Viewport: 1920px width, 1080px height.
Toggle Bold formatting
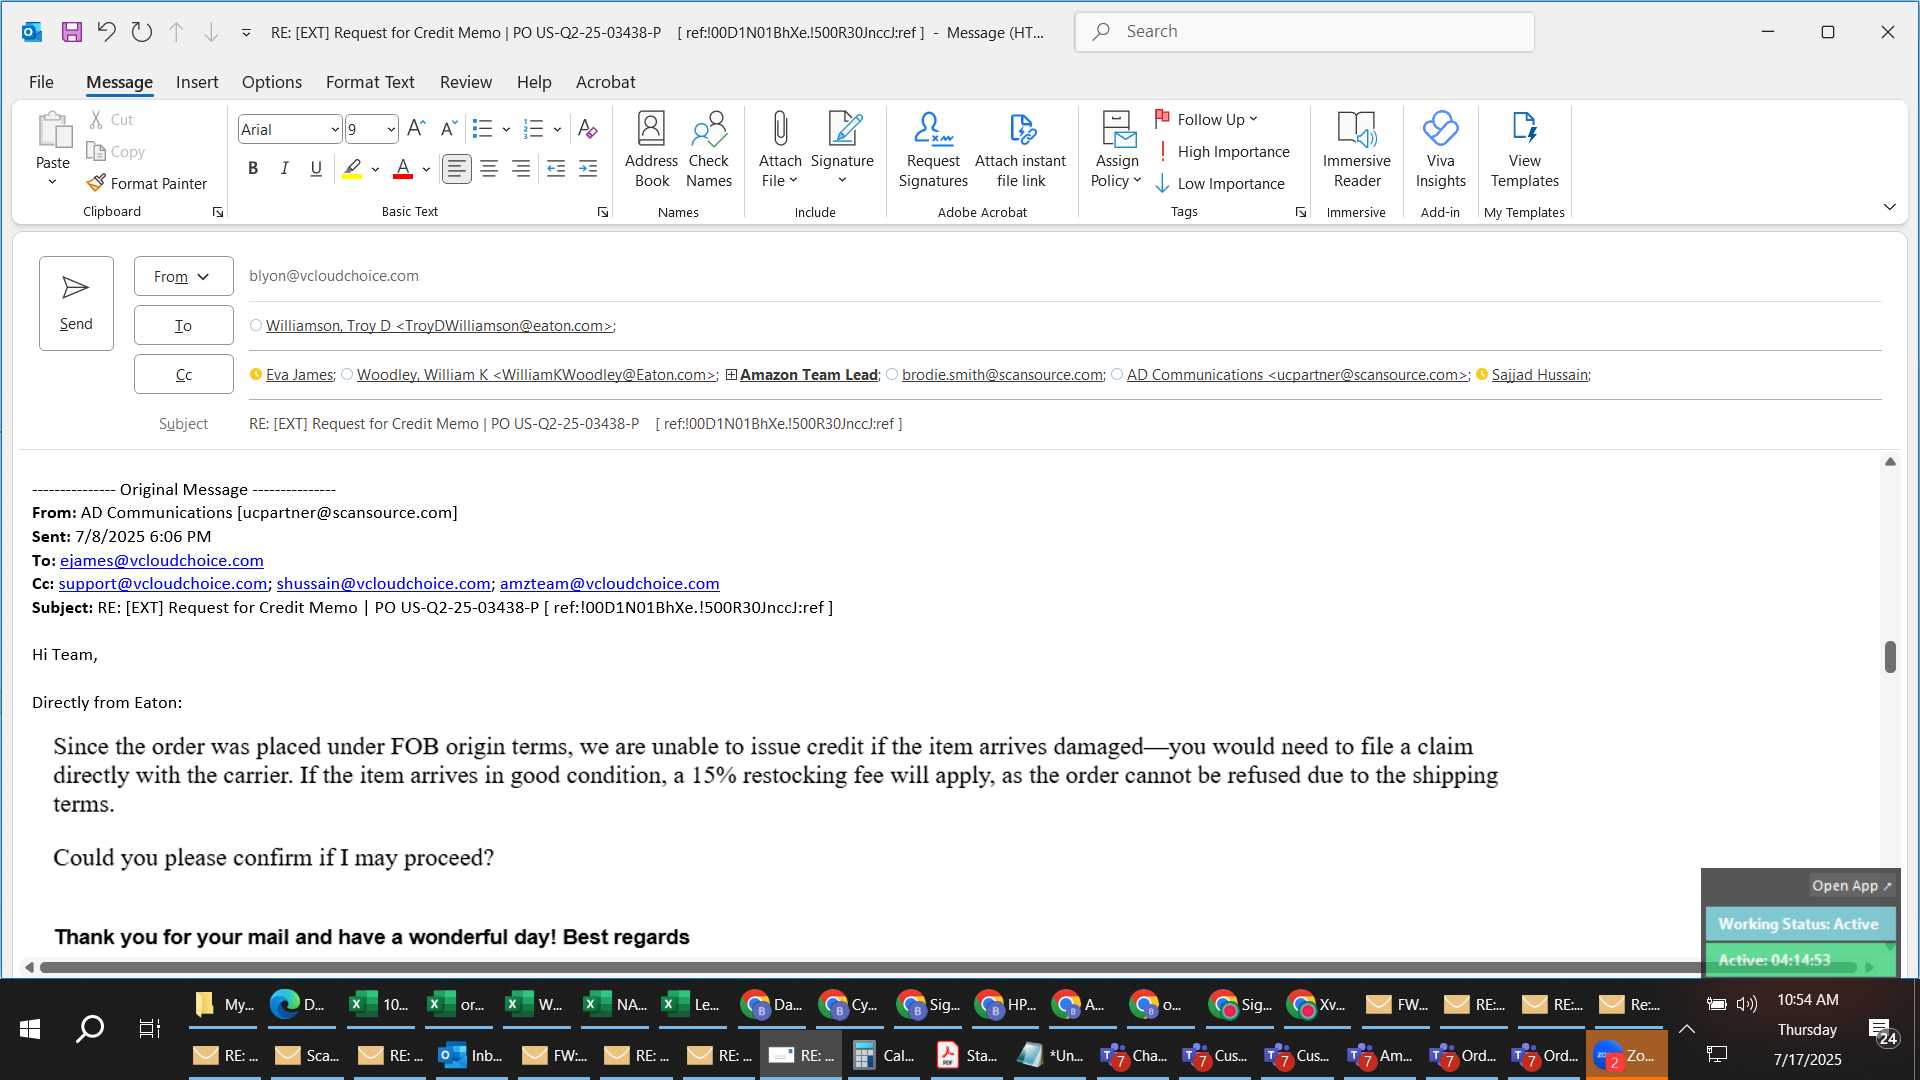click(x=253, y=169)
